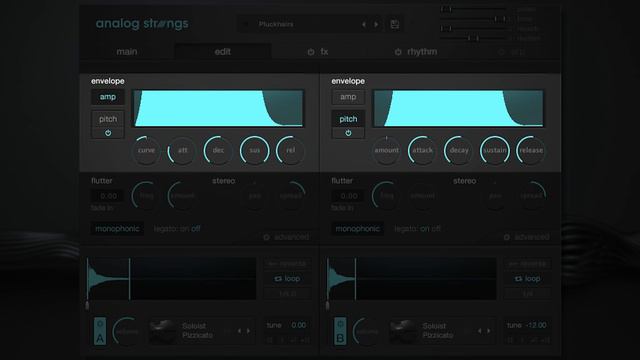The height and width of the screenshot is (360, 640).
Task: Toggle the pitch power icon in the left envelope
Action: point(108,133)
